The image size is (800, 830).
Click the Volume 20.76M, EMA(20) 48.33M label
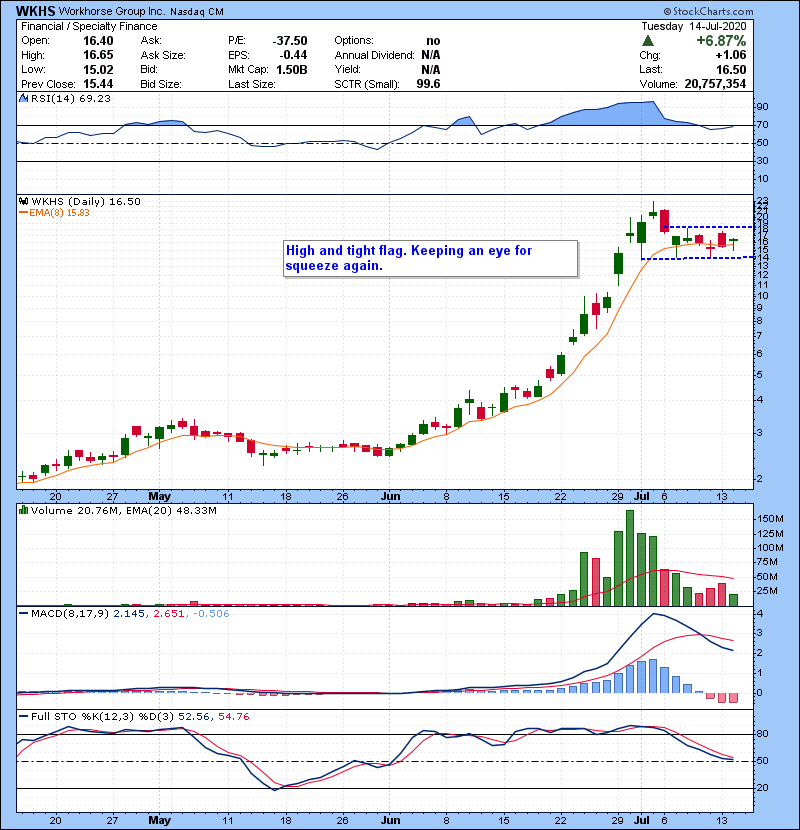124,511
